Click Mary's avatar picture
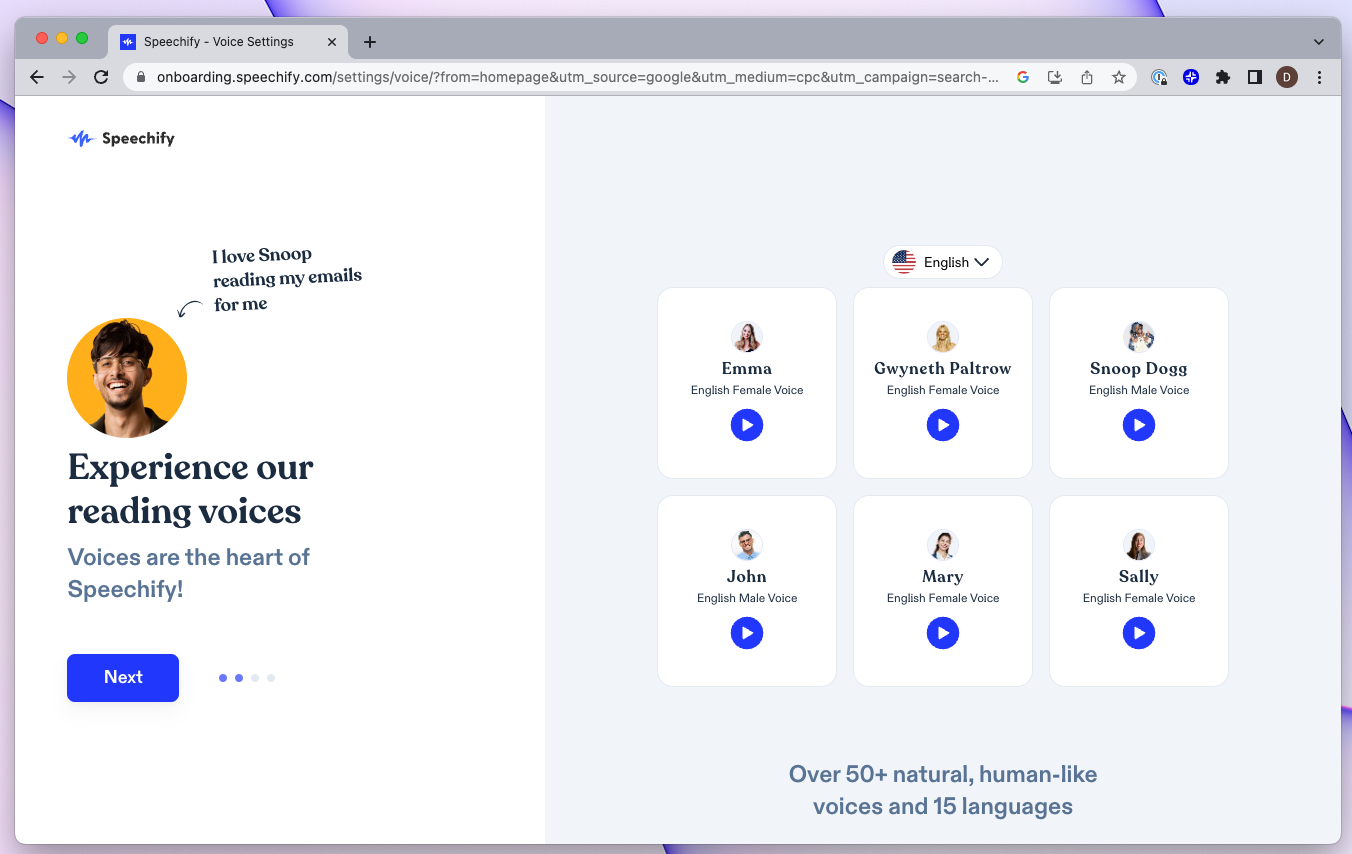The width and height of the screenshot is (1352, 854). coord(943,545)
